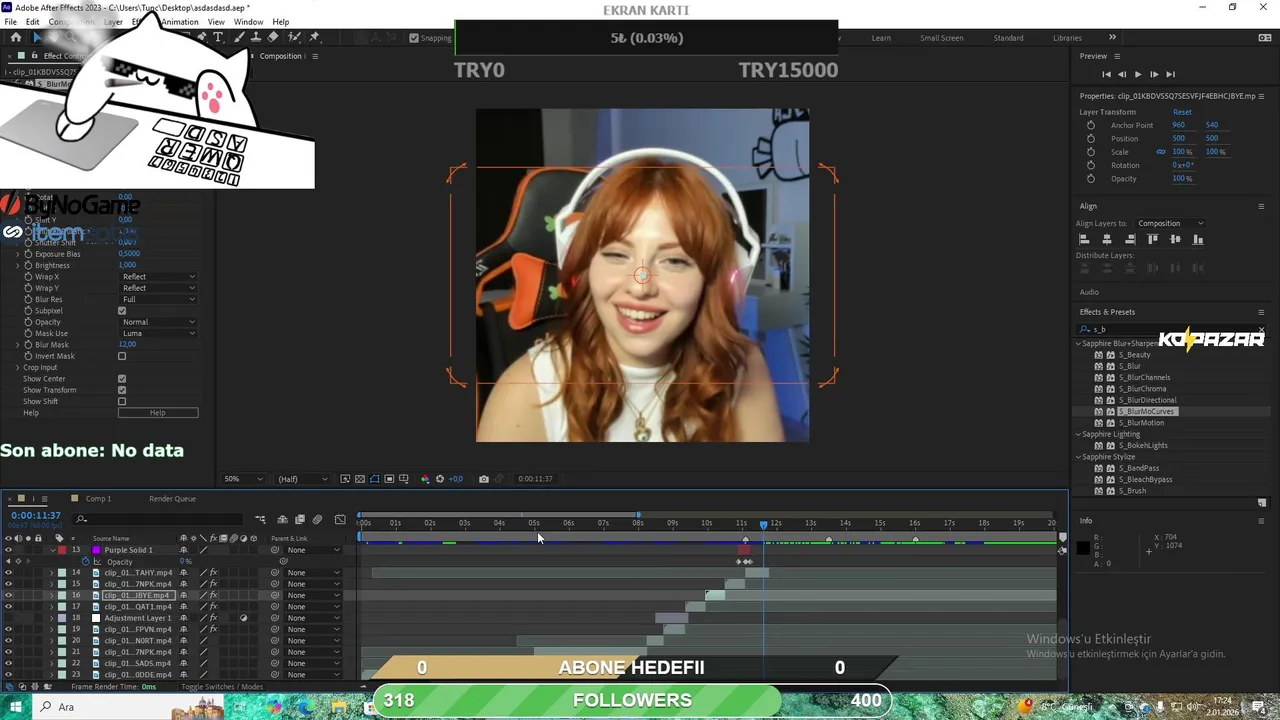The width and height of the screenshot is (1280, 720).
Task: Align layers to top in Align panel
Action: [x=1153, y=239]
